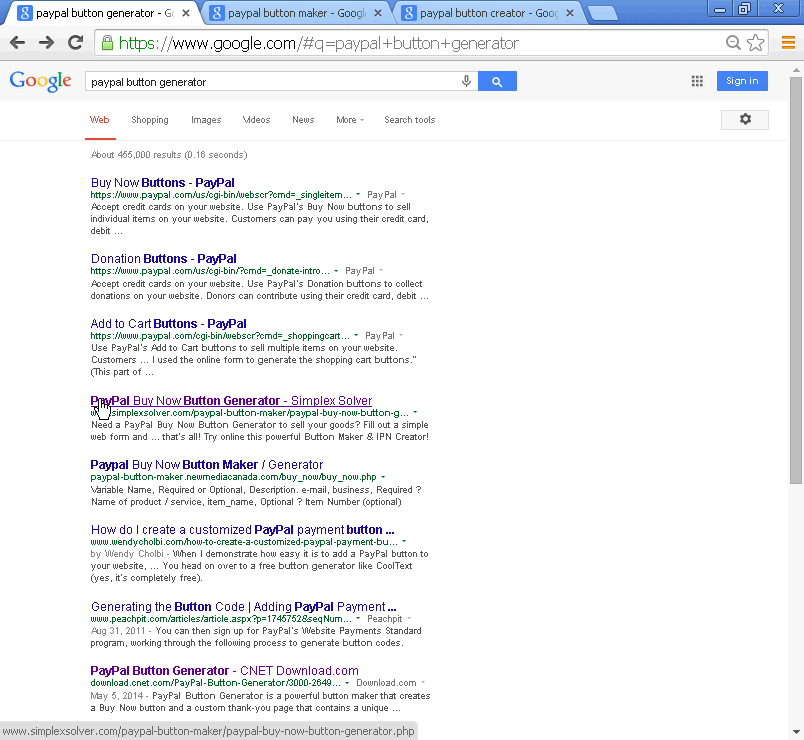The image size is (804, 740).
Task: Expand dropdown arrow after donate-intro URL
Action: click(x=336, y=271)
